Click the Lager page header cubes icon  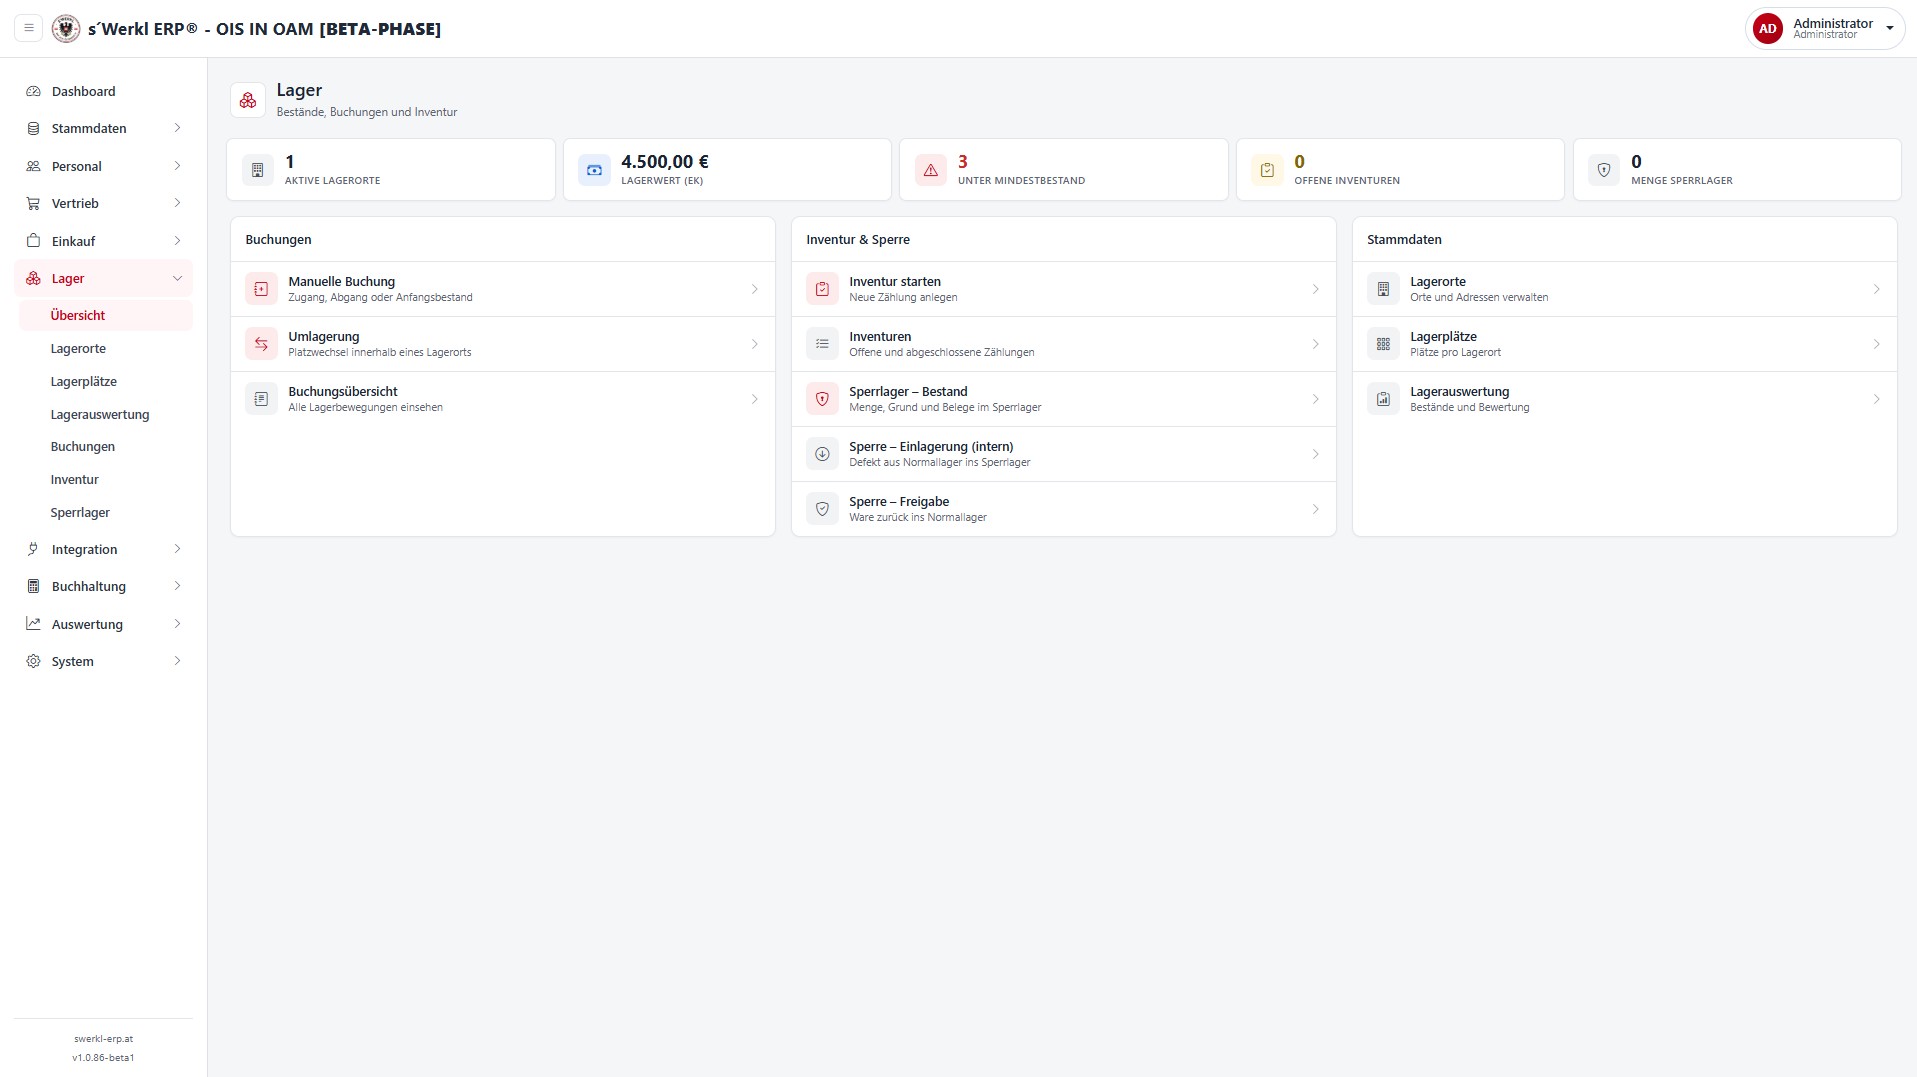248,100
